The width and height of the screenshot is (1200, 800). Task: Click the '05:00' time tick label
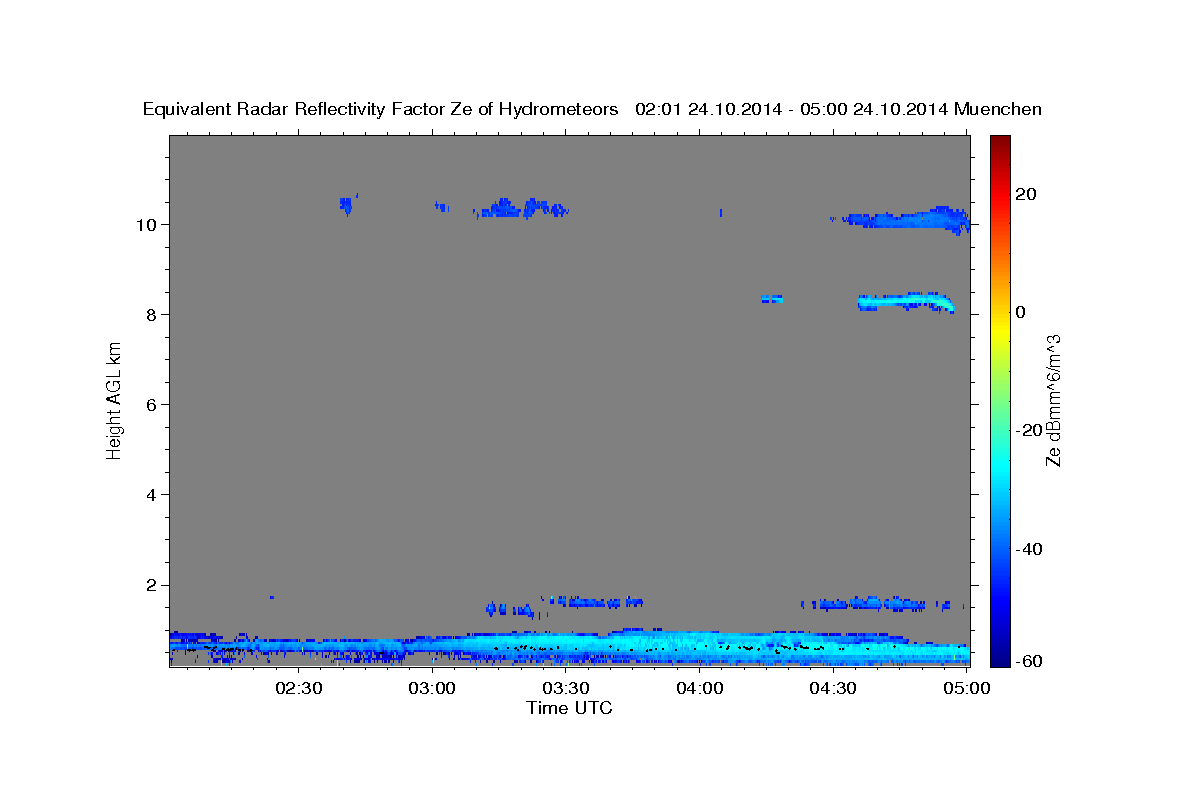tap(967, 688)
